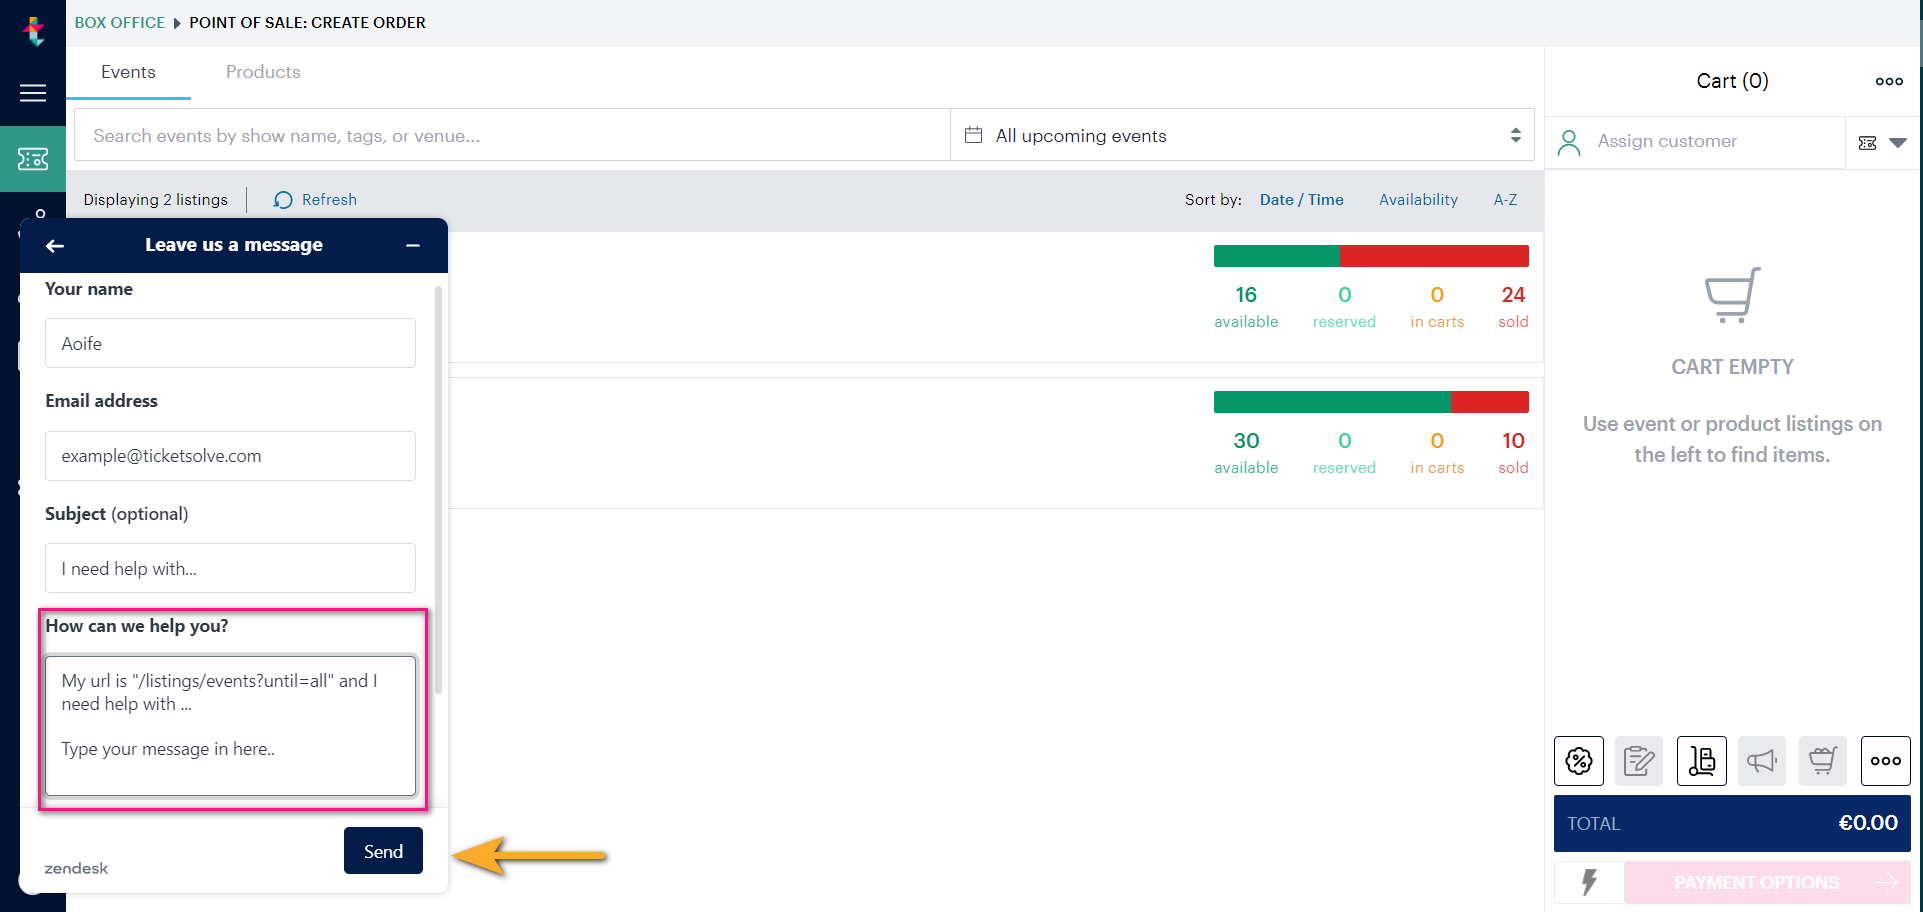Click the Ticketsolve logo in the sidebar
This screenshot has width=1923, height=912.
point(34,30)
